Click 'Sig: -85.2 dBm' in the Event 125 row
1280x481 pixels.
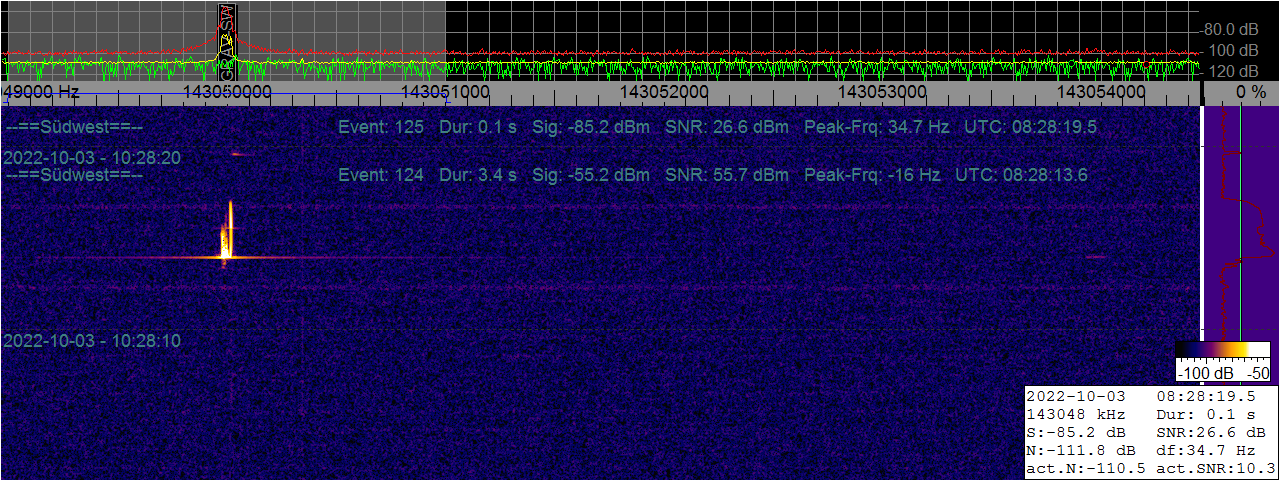pos(590,127)
